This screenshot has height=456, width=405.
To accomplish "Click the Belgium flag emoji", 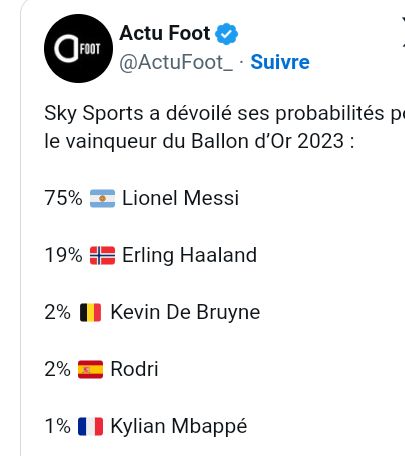I will click(91, 312).
